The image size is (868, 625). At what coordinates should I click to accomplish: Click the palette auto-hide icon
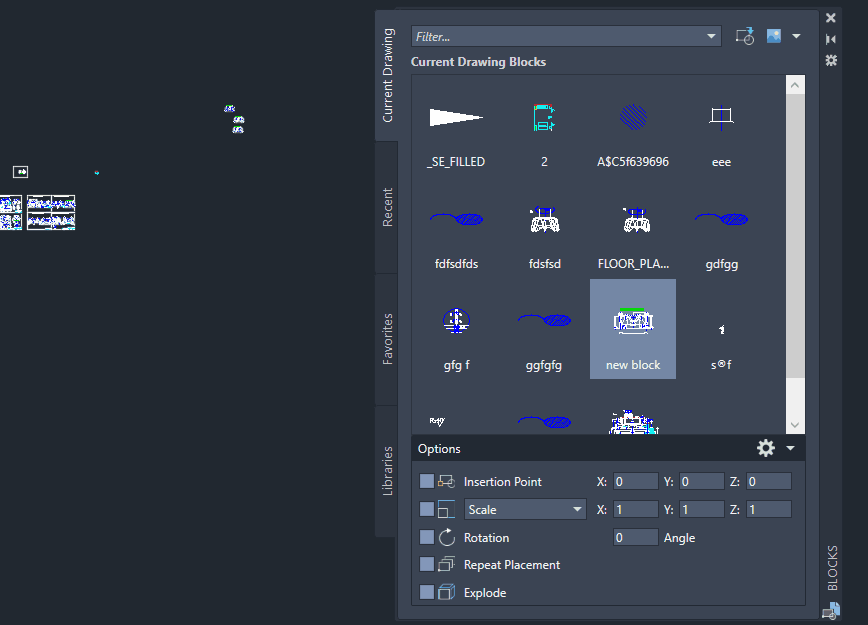pyautogui.click(x=831, y=39)
